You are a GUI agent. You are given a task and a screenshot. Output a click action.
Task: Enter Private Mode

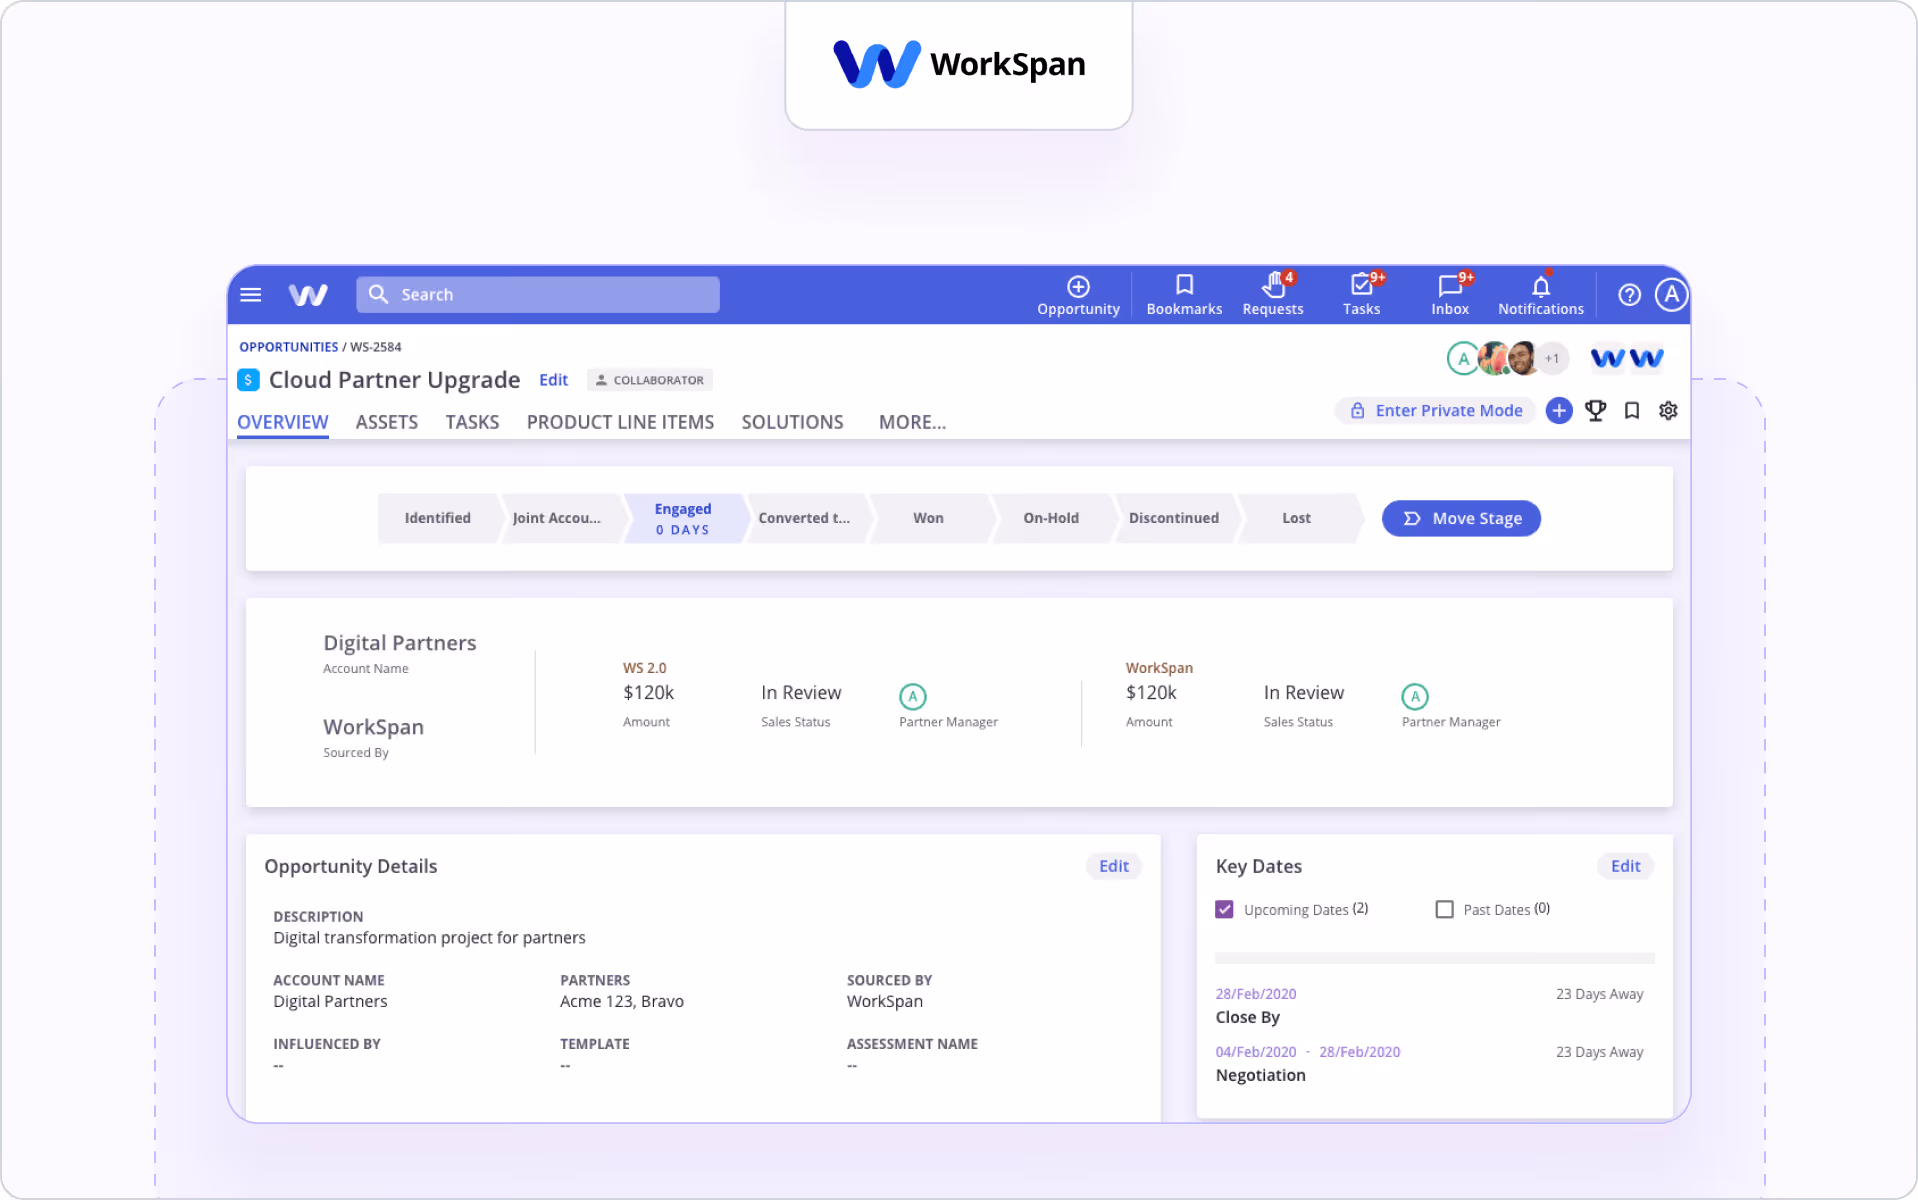tap(1436, 410)
